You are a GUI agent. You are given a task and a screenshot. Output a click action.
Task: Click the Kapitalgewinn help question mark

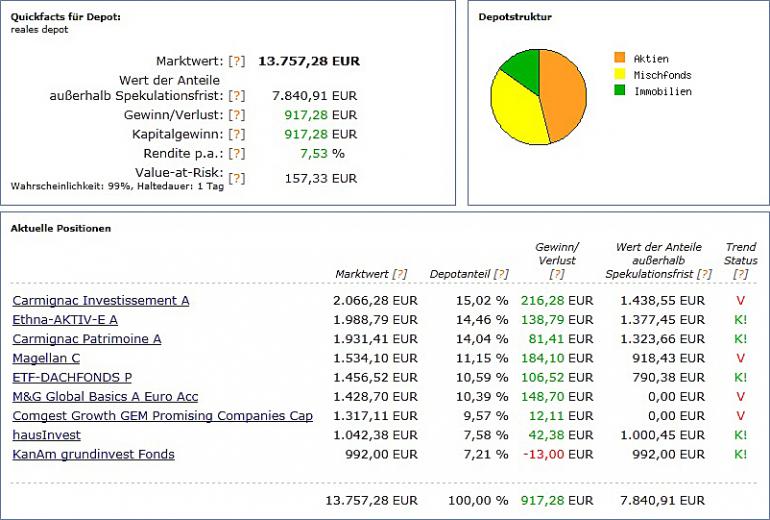236,134
